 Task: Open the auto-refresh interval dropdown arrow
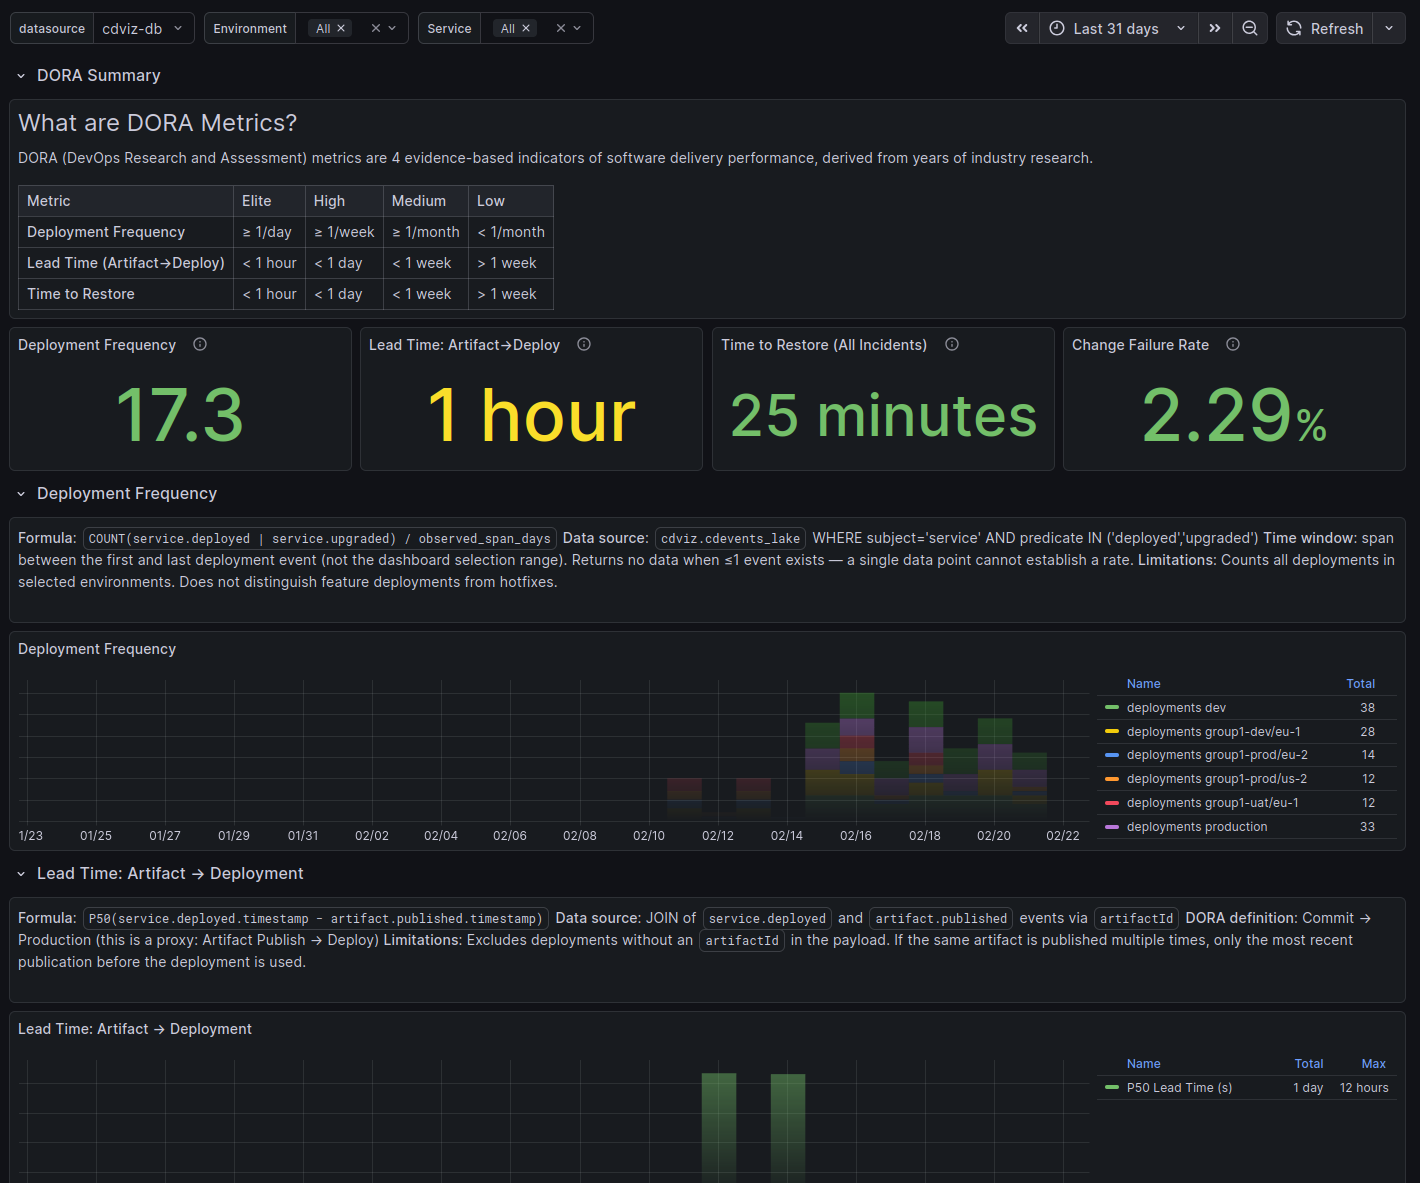tap(1389, 28)
